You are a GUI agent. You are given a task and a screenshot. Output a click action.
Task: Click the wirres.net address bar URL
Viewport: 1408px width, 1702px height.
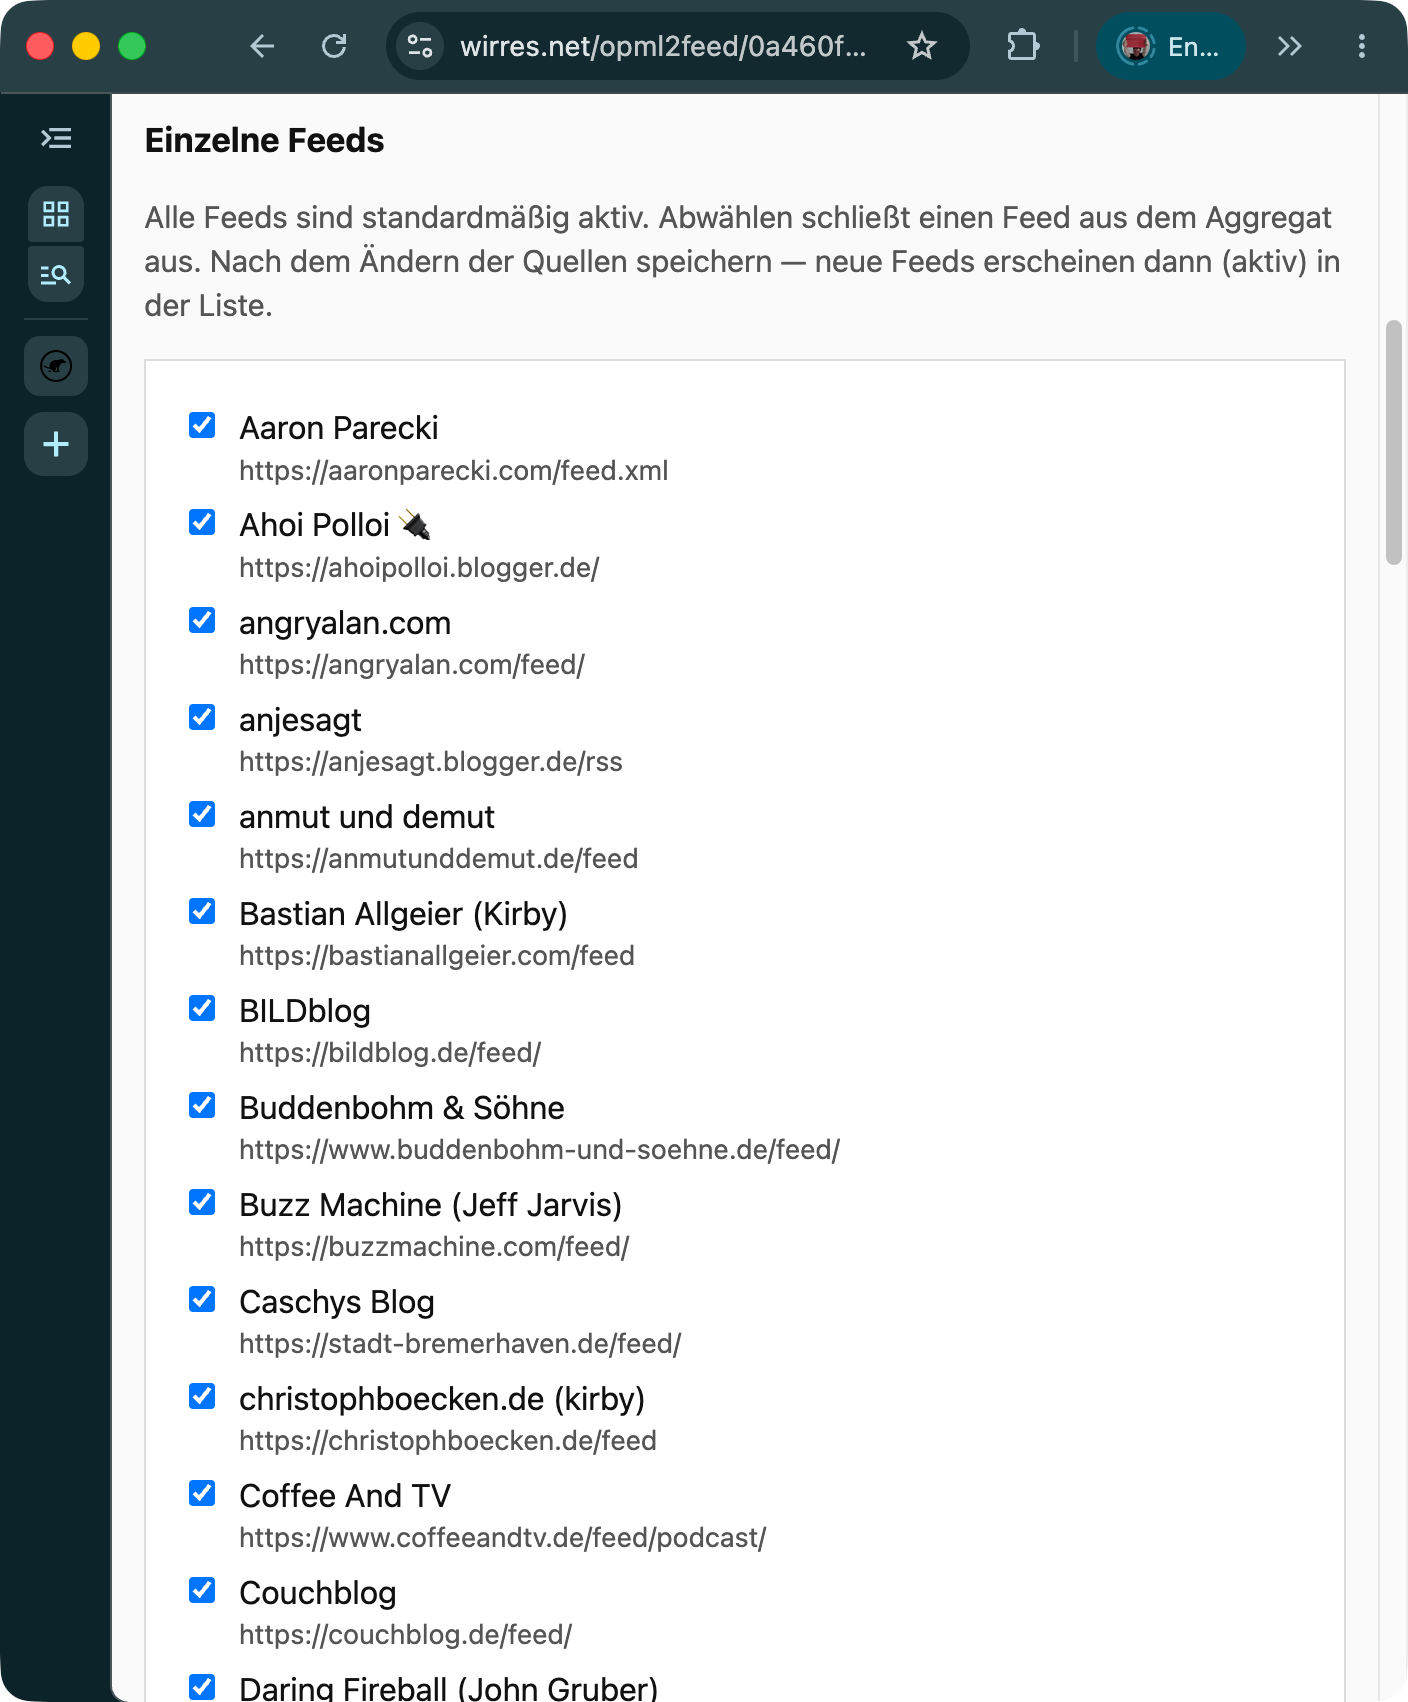663,46
